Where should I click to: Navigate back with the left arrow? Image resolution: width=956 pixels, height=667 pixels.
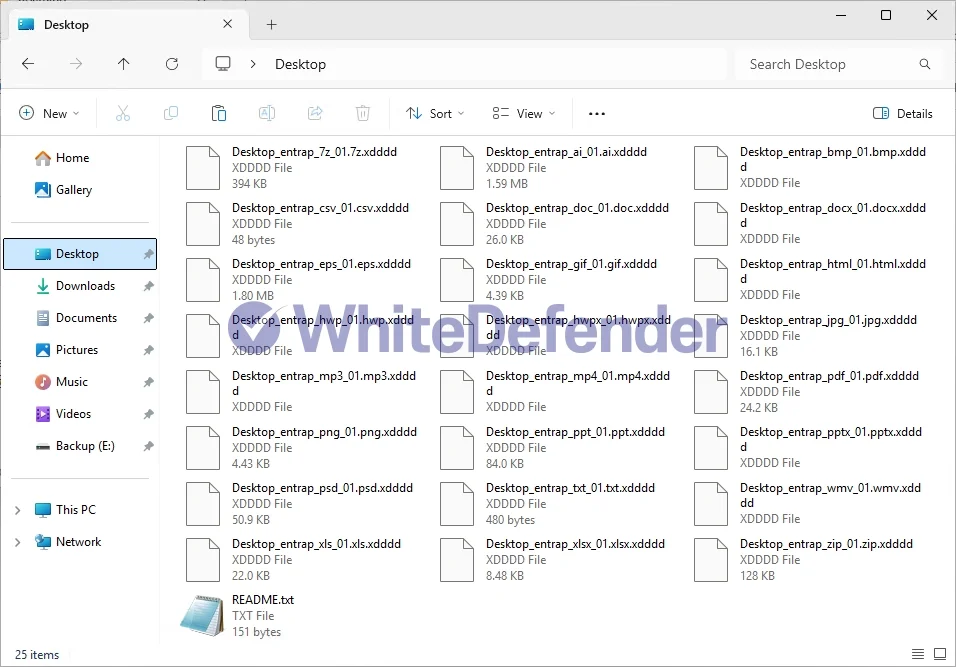click(x=28, y=64)
